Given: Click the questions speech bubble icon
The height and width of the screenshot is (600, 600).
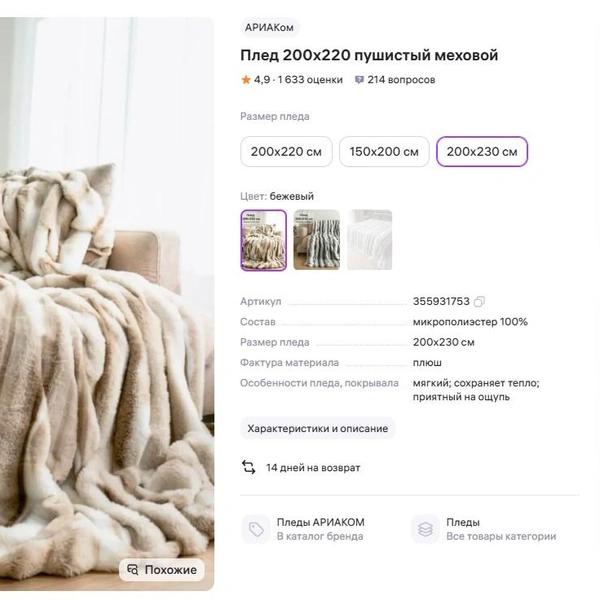Looking at the screenshot, I should point(359,80).
